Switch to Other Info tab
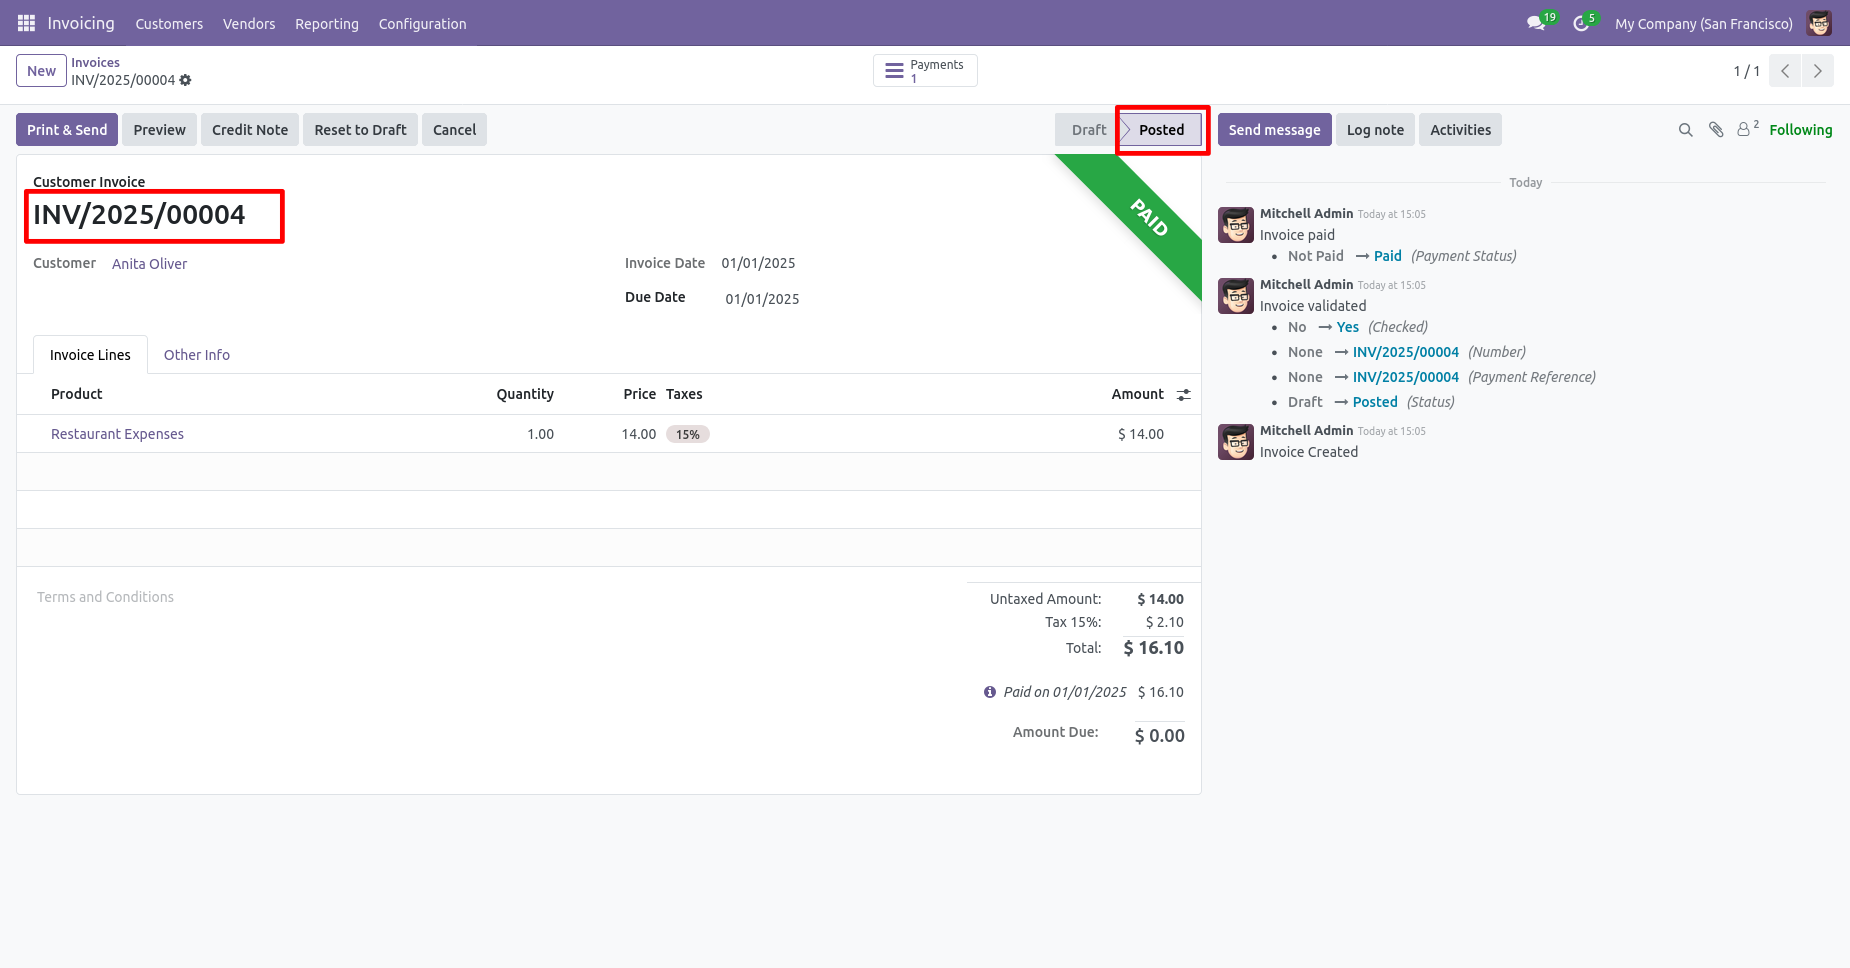This screenshot has width=1850, height=968. coord(197,355)
